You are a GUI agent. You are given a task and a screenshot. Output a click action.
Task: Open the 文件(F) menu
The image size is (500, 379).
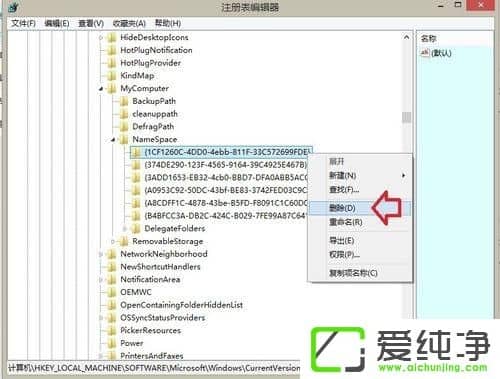click(x=24, y=23)
